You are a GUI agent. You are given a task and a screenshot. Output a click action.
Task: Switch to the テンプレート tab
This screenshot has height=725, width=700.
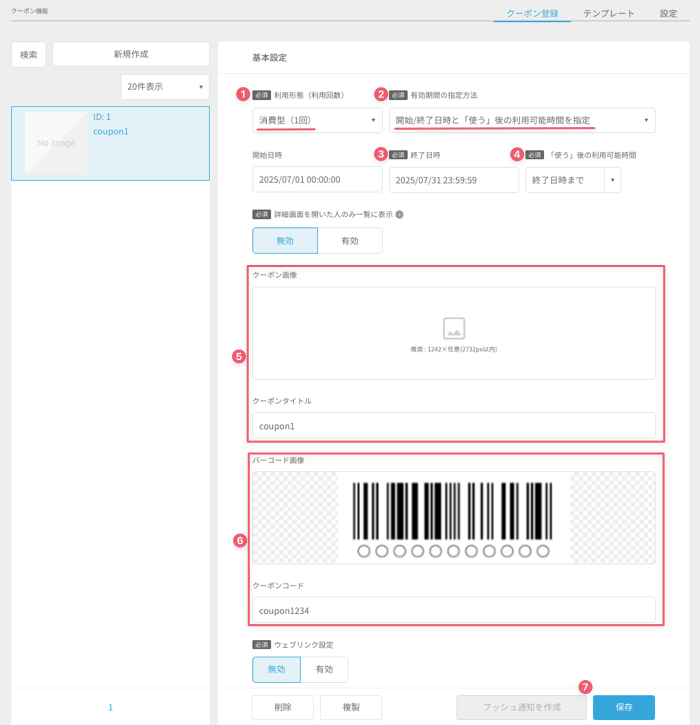pos(608,13)
